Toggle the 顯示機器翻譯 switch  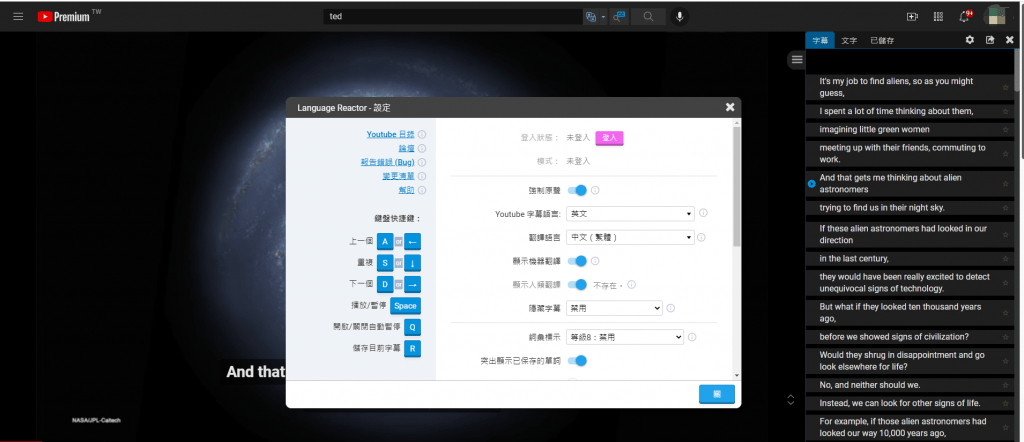577,261
